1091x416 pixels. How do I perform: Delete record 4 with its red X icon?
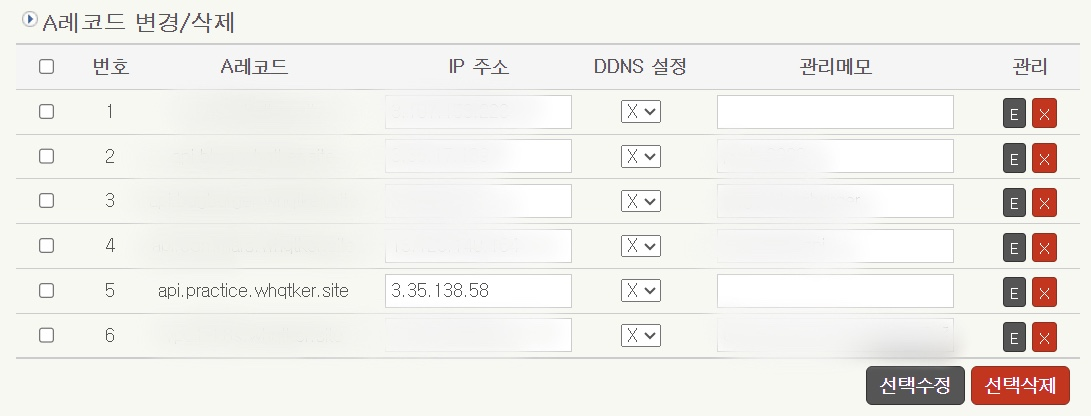tap(1044, 247)
